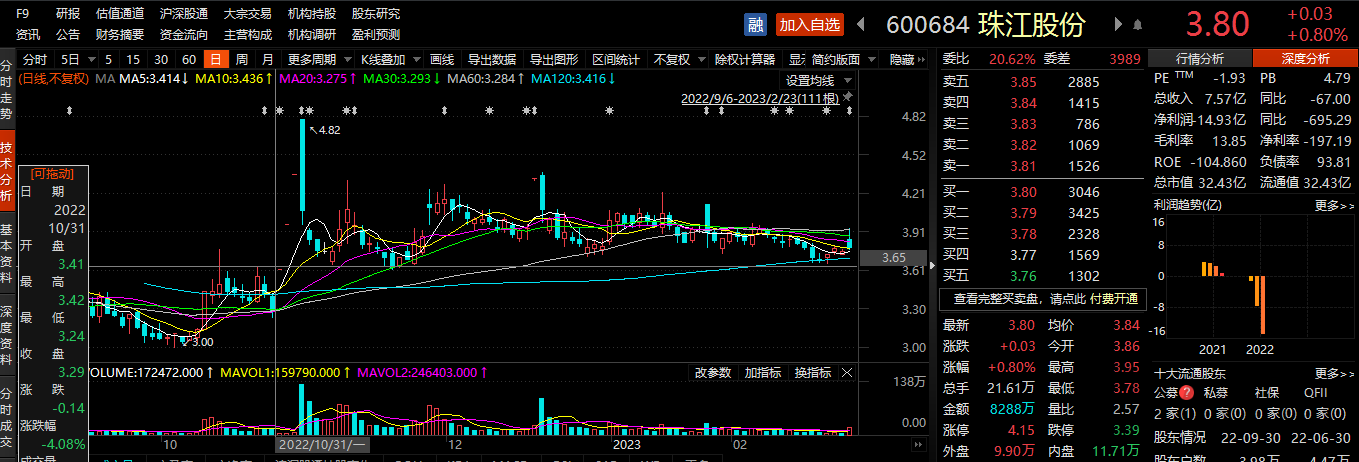Click the price alert bell icon
The image size is (1359, 462).
click(1137, 24)
